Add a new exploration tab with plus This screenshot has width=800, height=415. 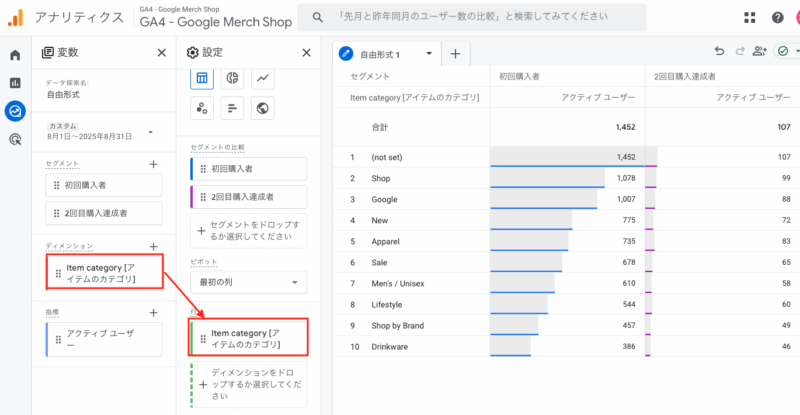[455, 54]
